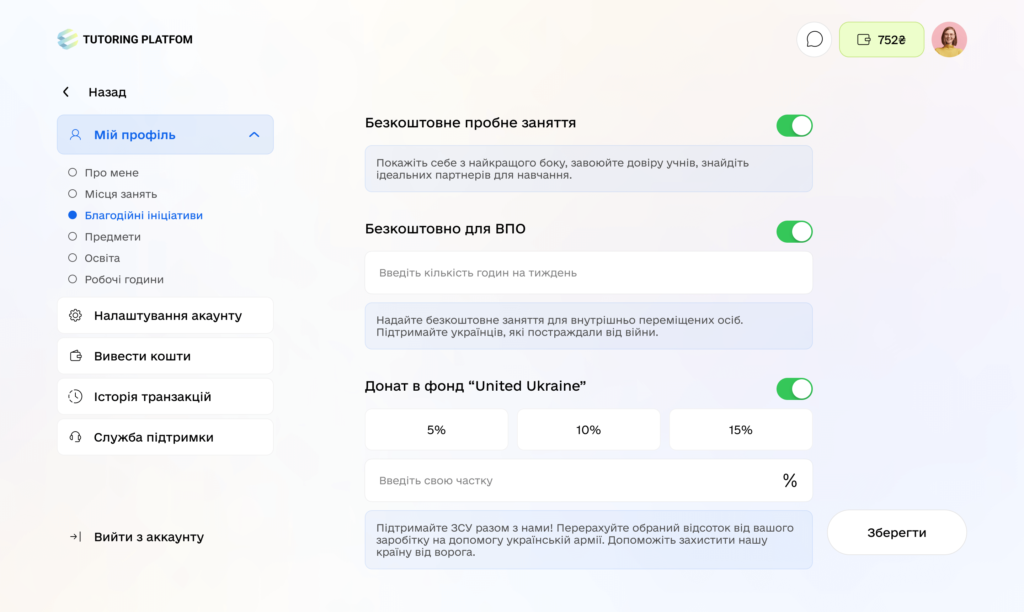1024x612 pixels.
Task: Open the user avatar profile photo
Action: (948, 40)
